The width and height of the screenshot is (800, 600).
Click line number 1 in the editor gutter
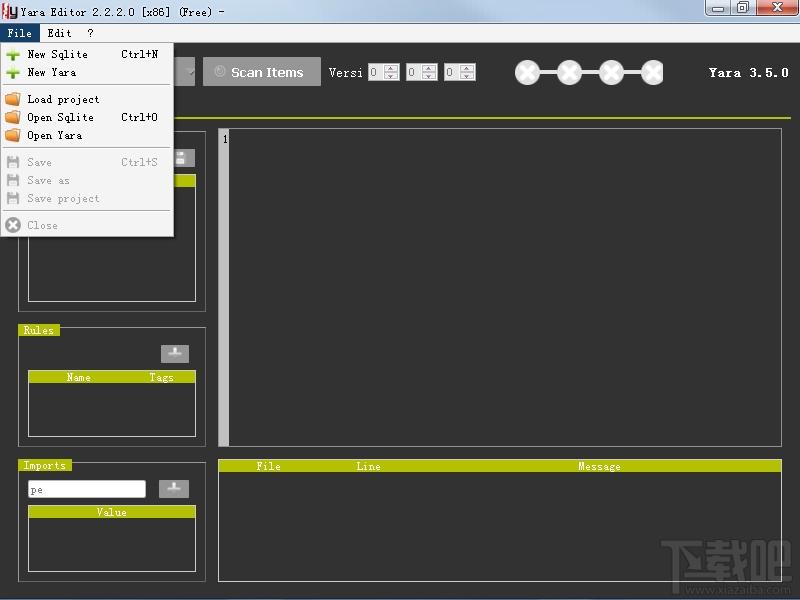tap(225, 139)
